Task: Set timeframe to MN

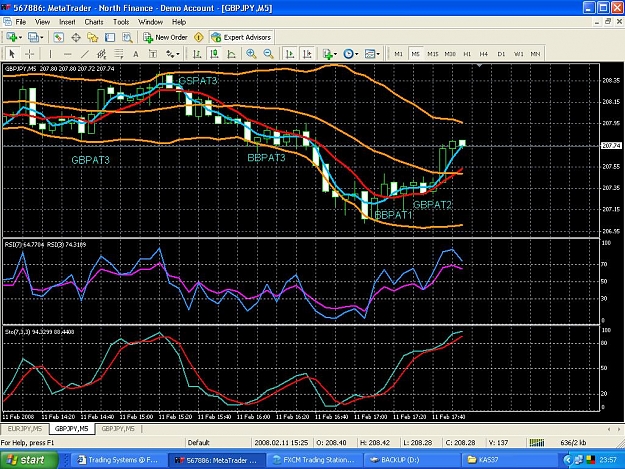Action: (535, 54)
